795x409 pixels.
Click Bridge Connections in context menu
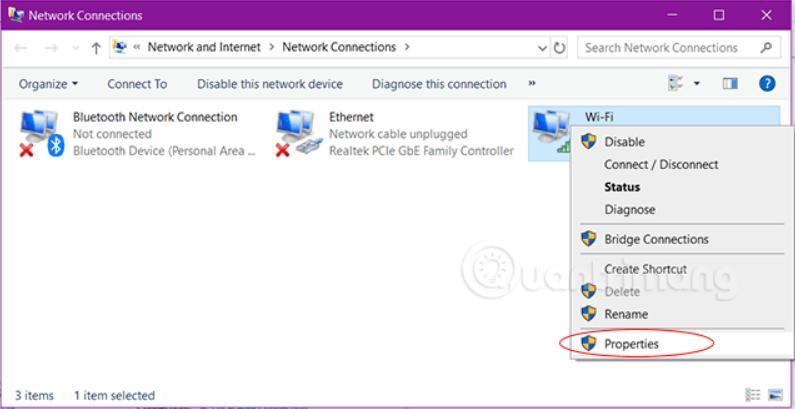[656, 239]
